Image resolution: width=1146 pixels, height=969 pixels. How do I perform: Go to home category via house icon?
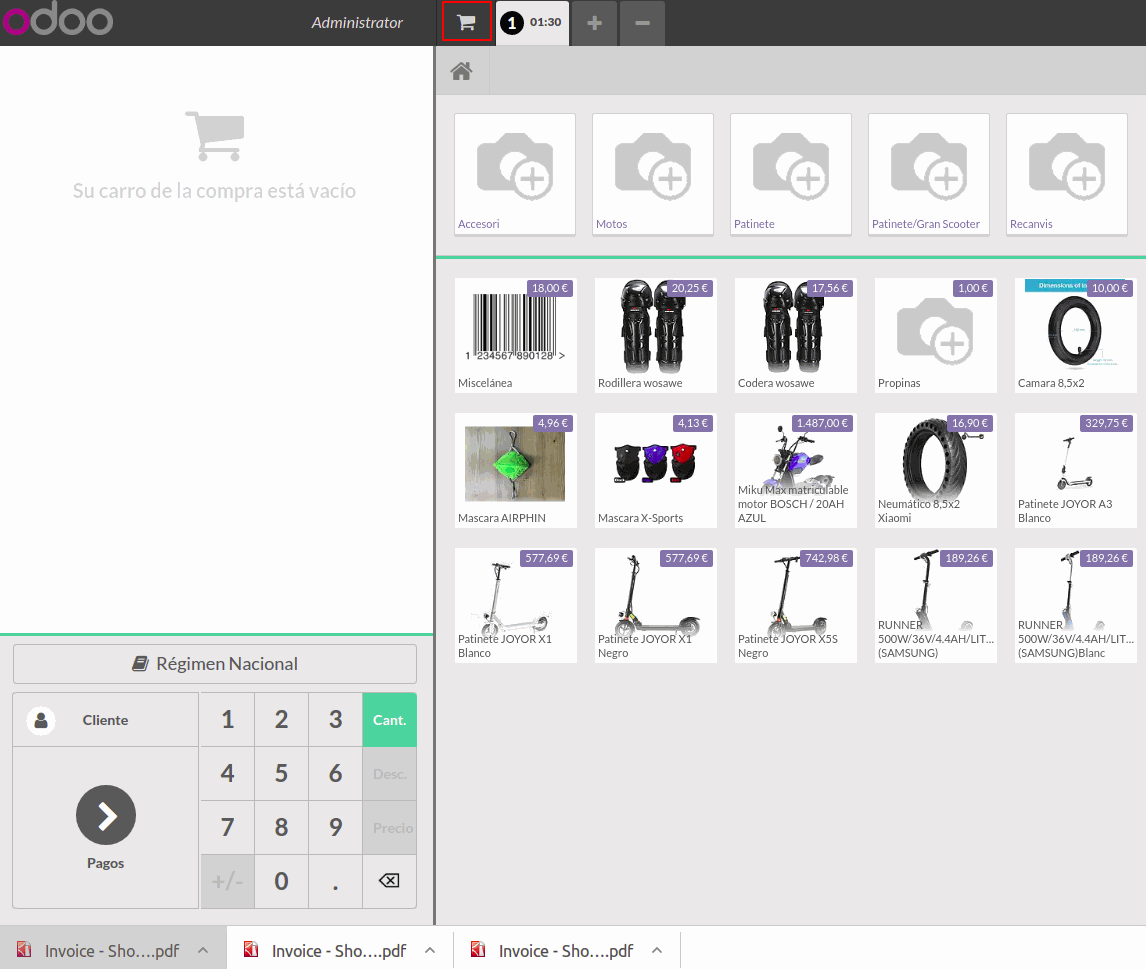coord(461,71)
